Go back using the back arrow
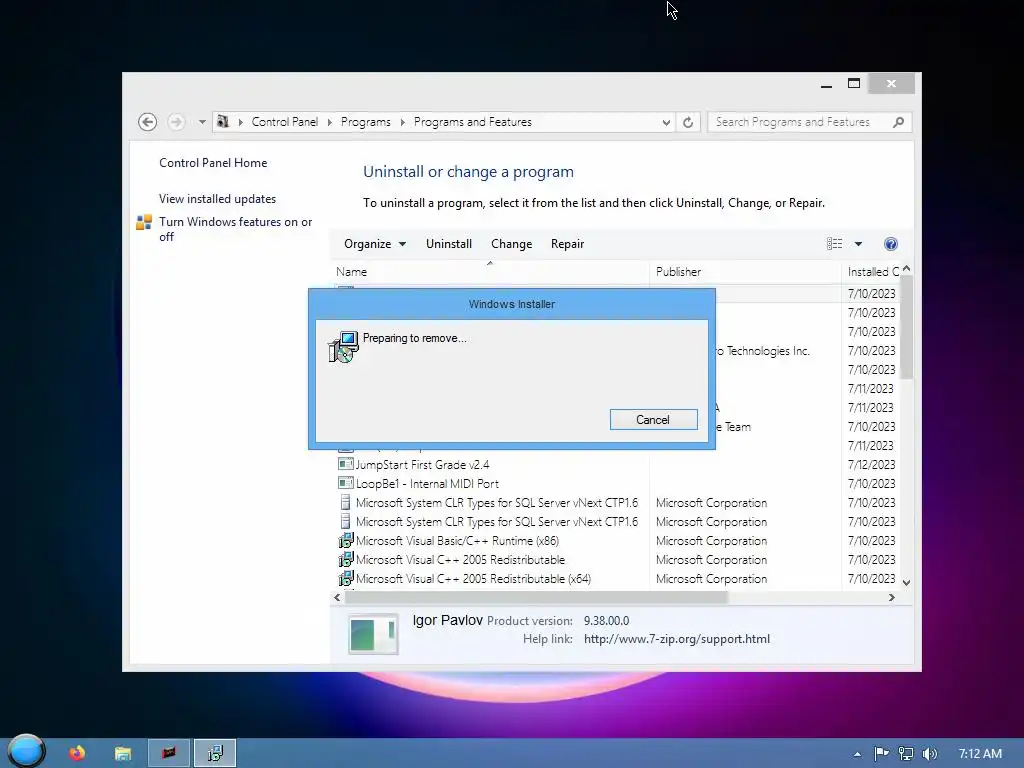 [x=148, y=122]
